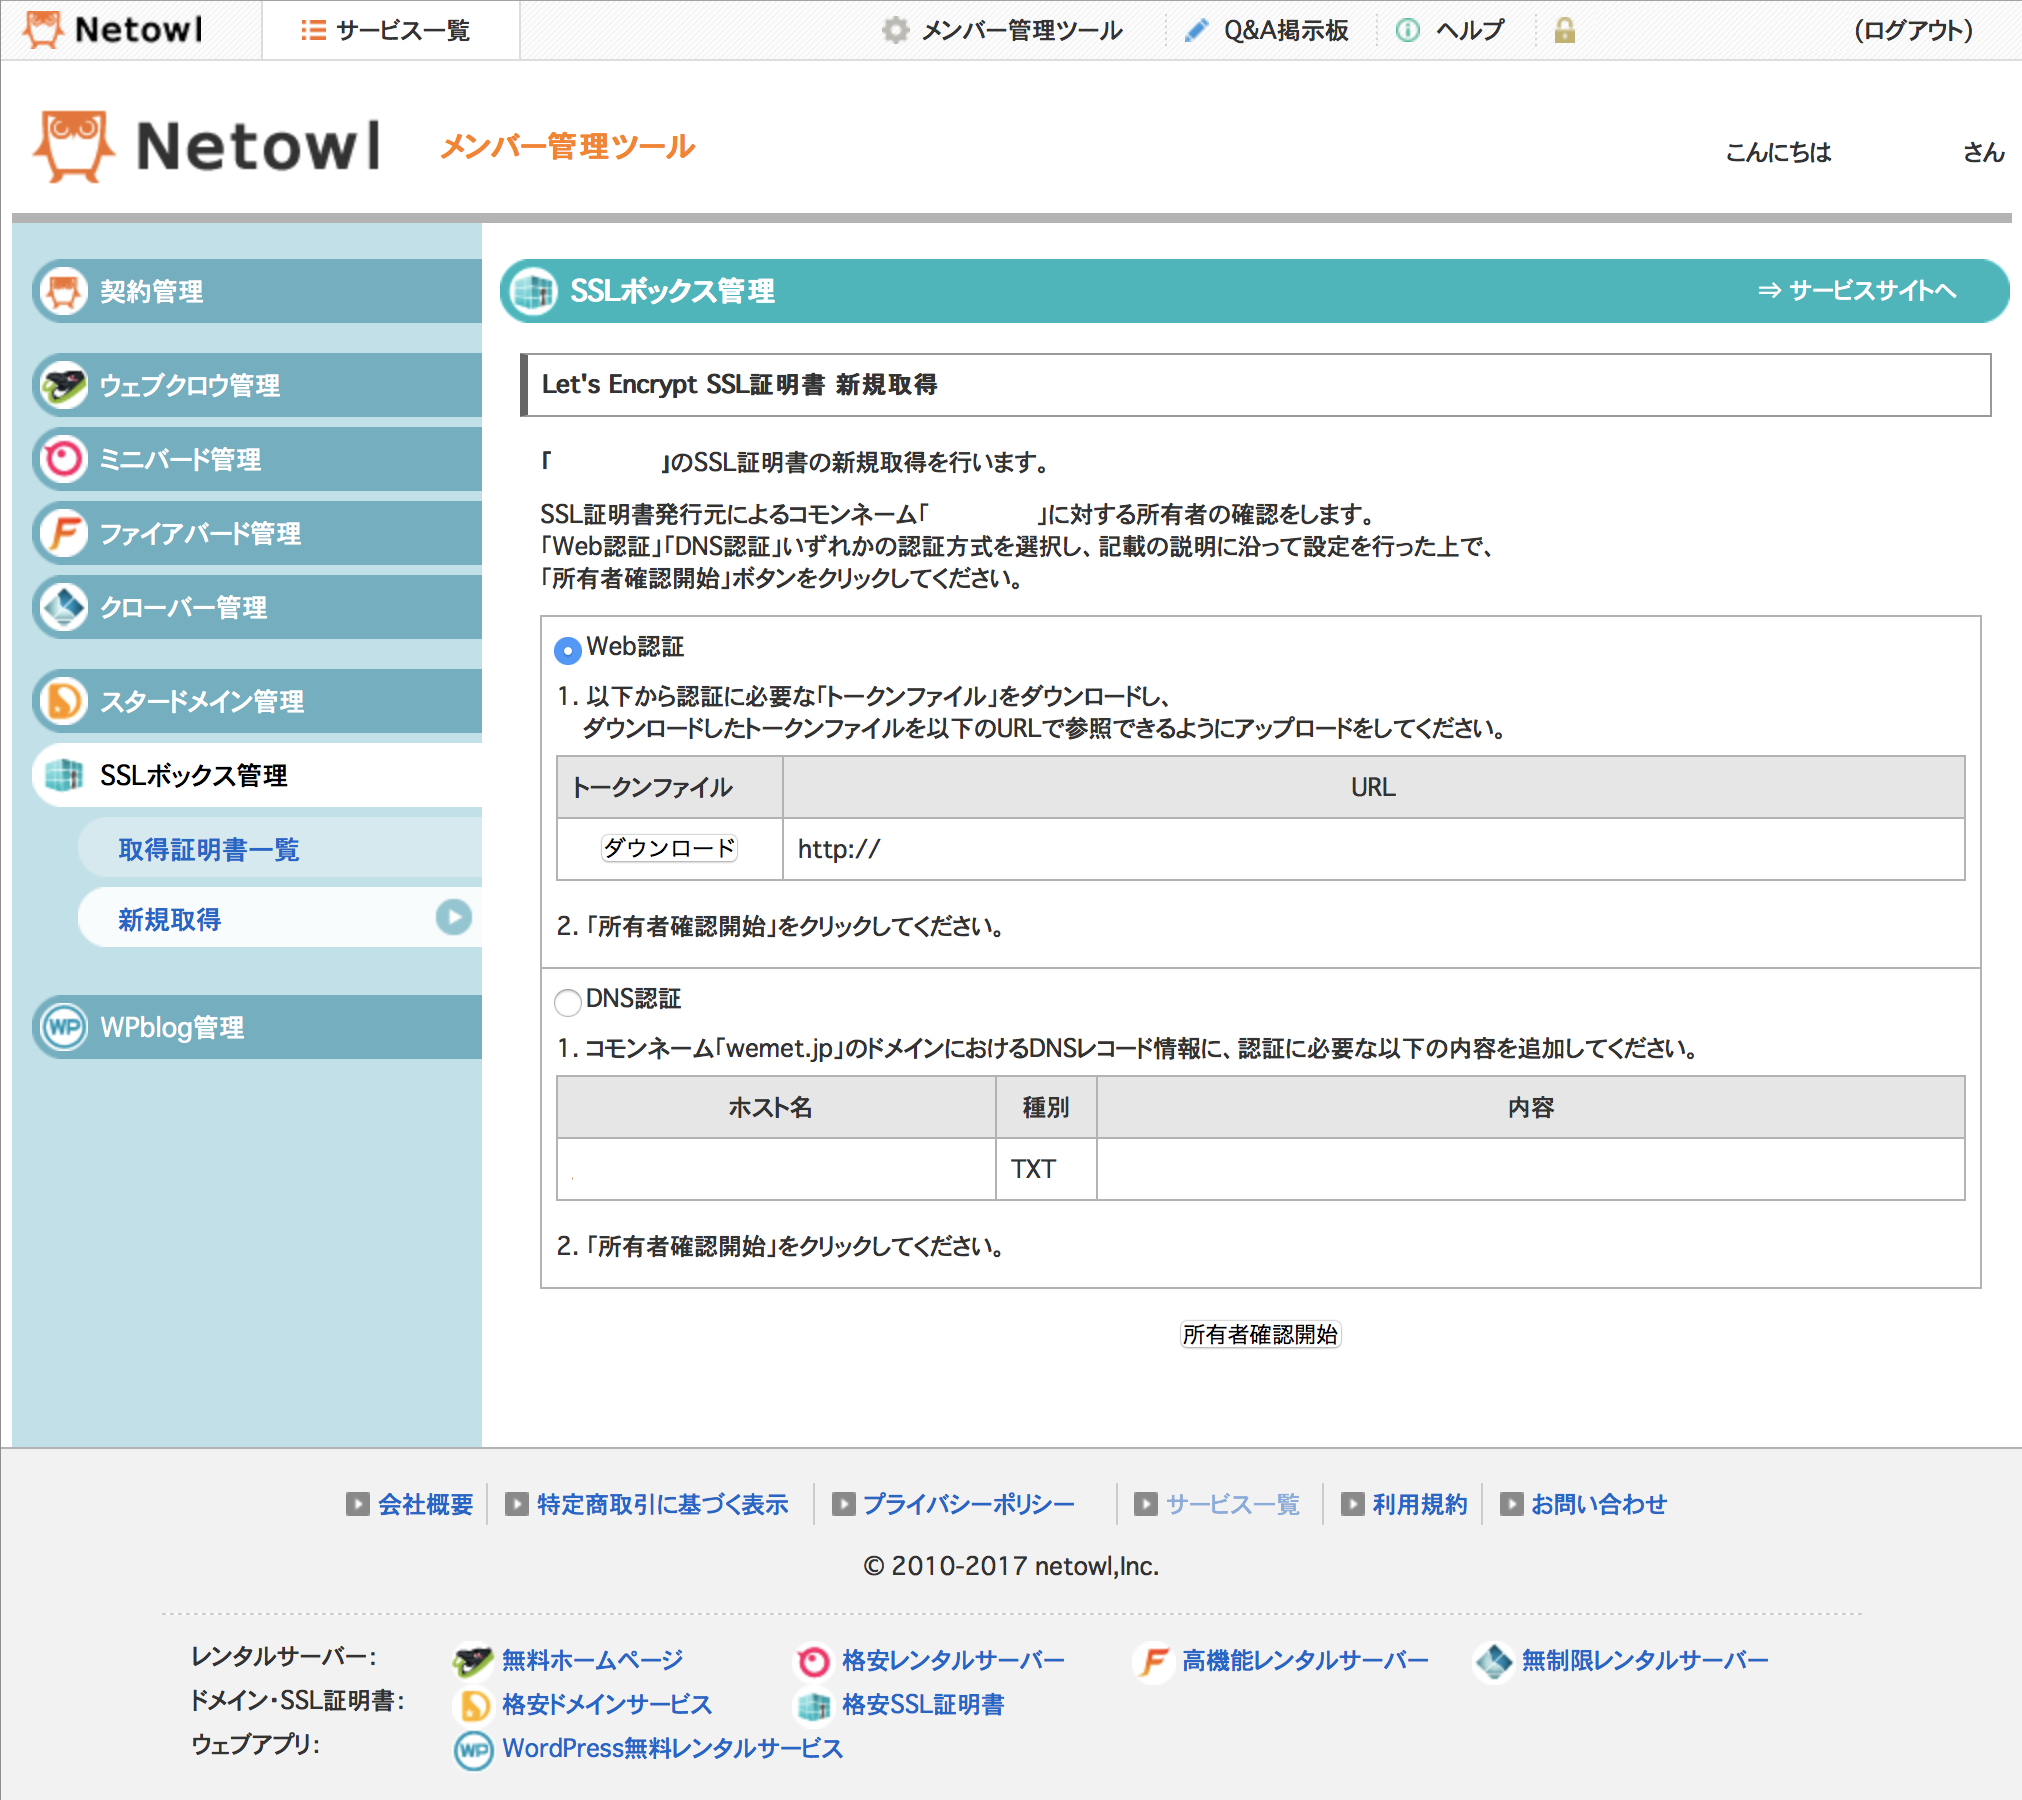Image resolution: width=2022 pixels, height=1800 pixels.
Task: Click the info icon beside ヘルプ
Action: pyautogui.click(x=1407, y=30)
